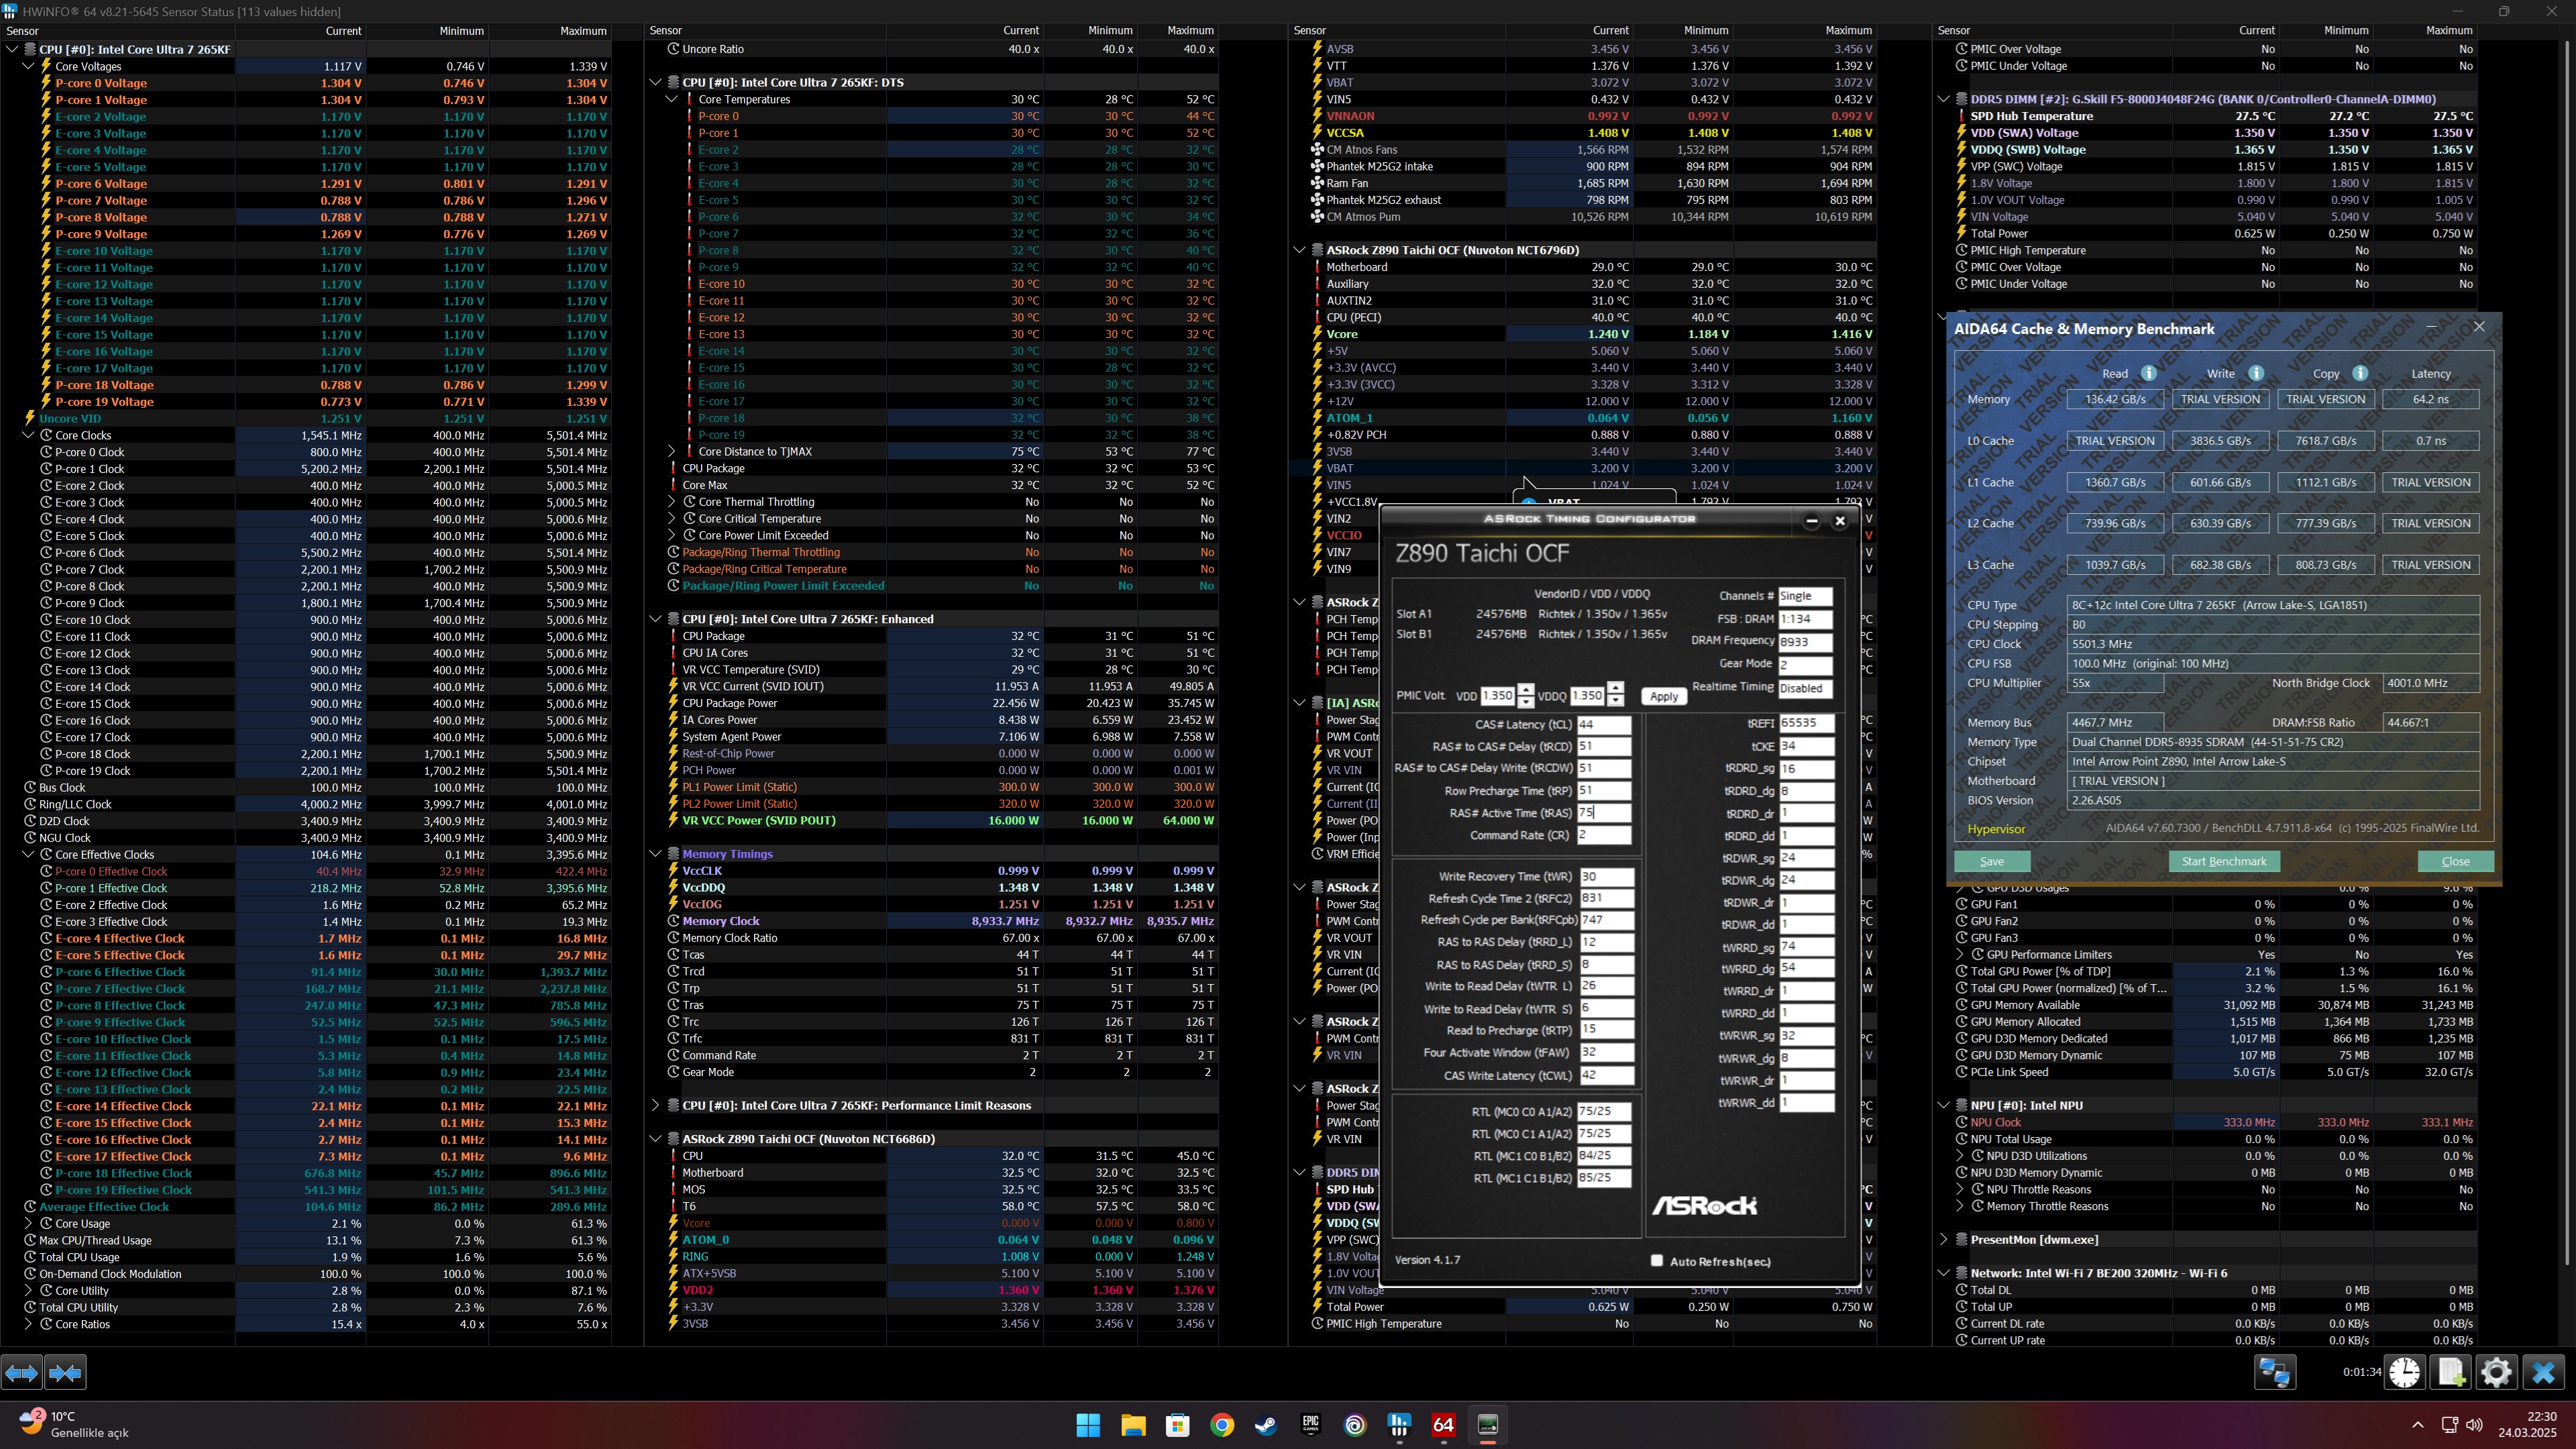Collapse the Memory Timings section
The image size is (2576, 1449).
656,854
